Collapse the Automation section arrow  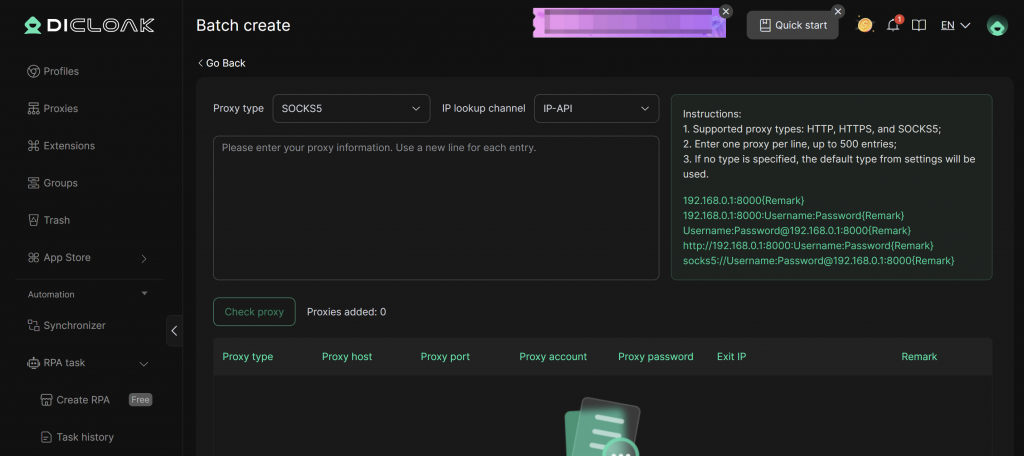click(x=144, y=294)
